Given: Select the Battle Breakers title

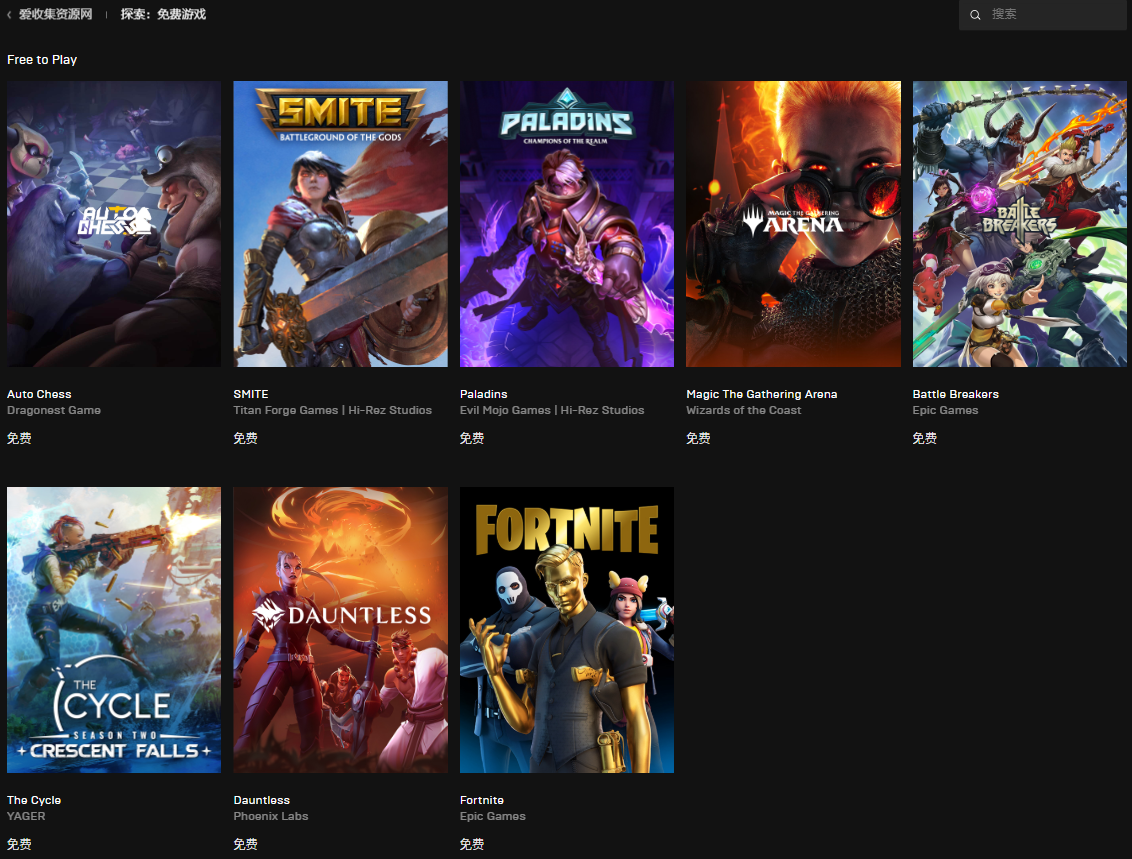Looking at the screenshot, I should [955, 394].
